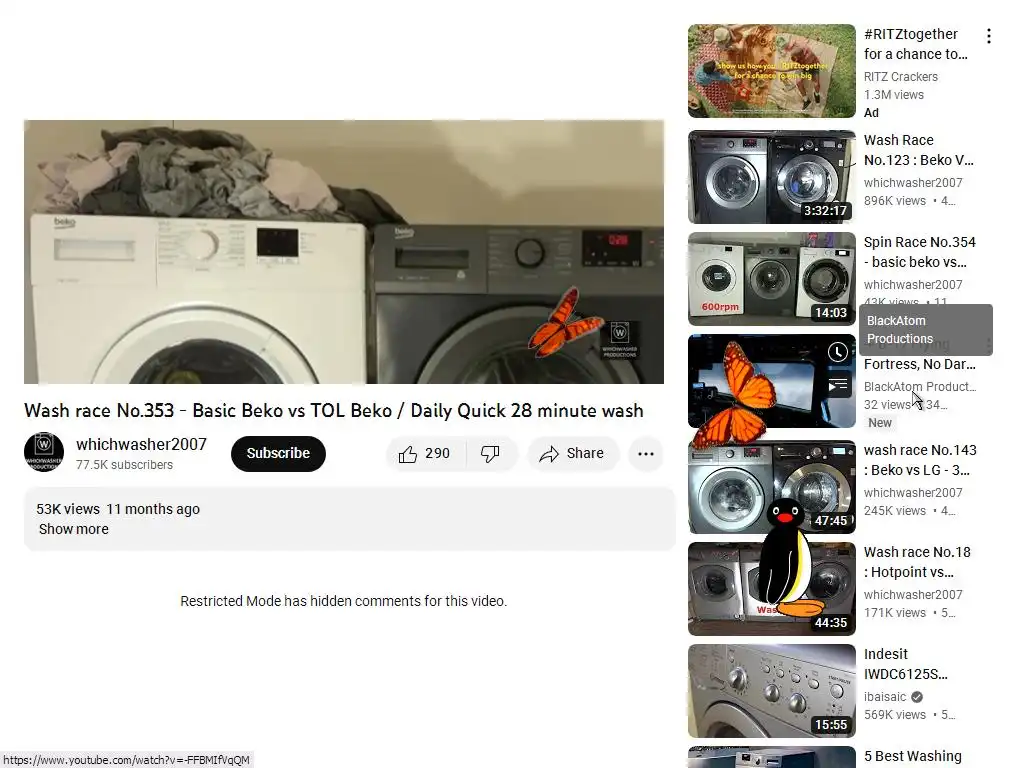Open options menu for RITZ Crackers ad
This screenshot has width=1024, height=768.
tap(989, 36)
